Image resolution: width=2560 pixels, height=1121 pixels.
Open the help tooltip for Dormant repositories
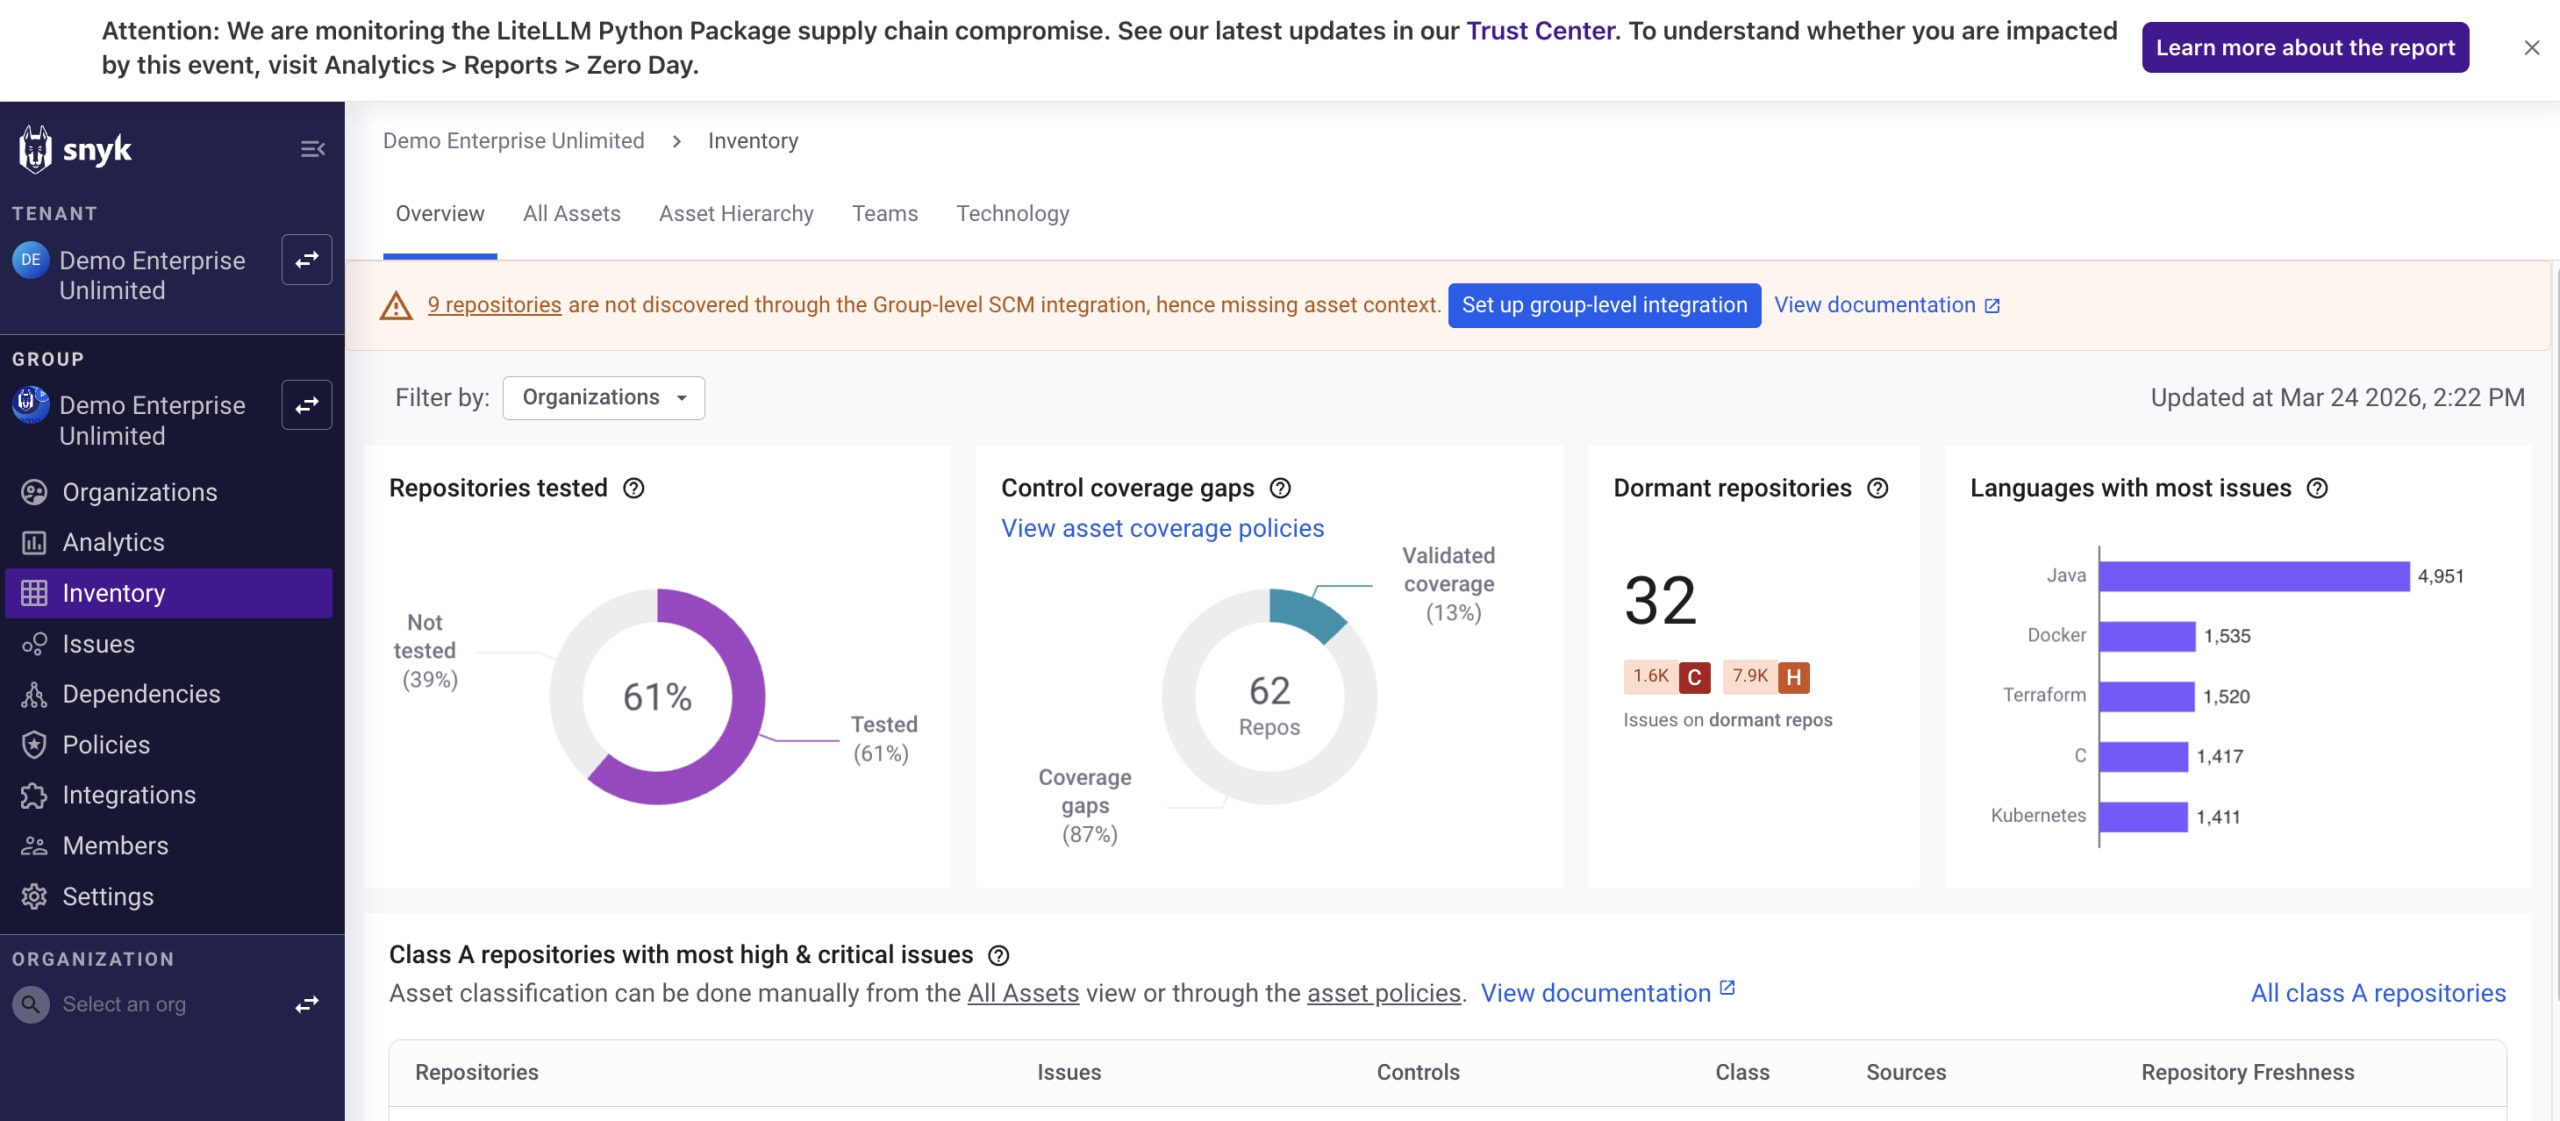pyautogui.click(x=1877, y=489)
